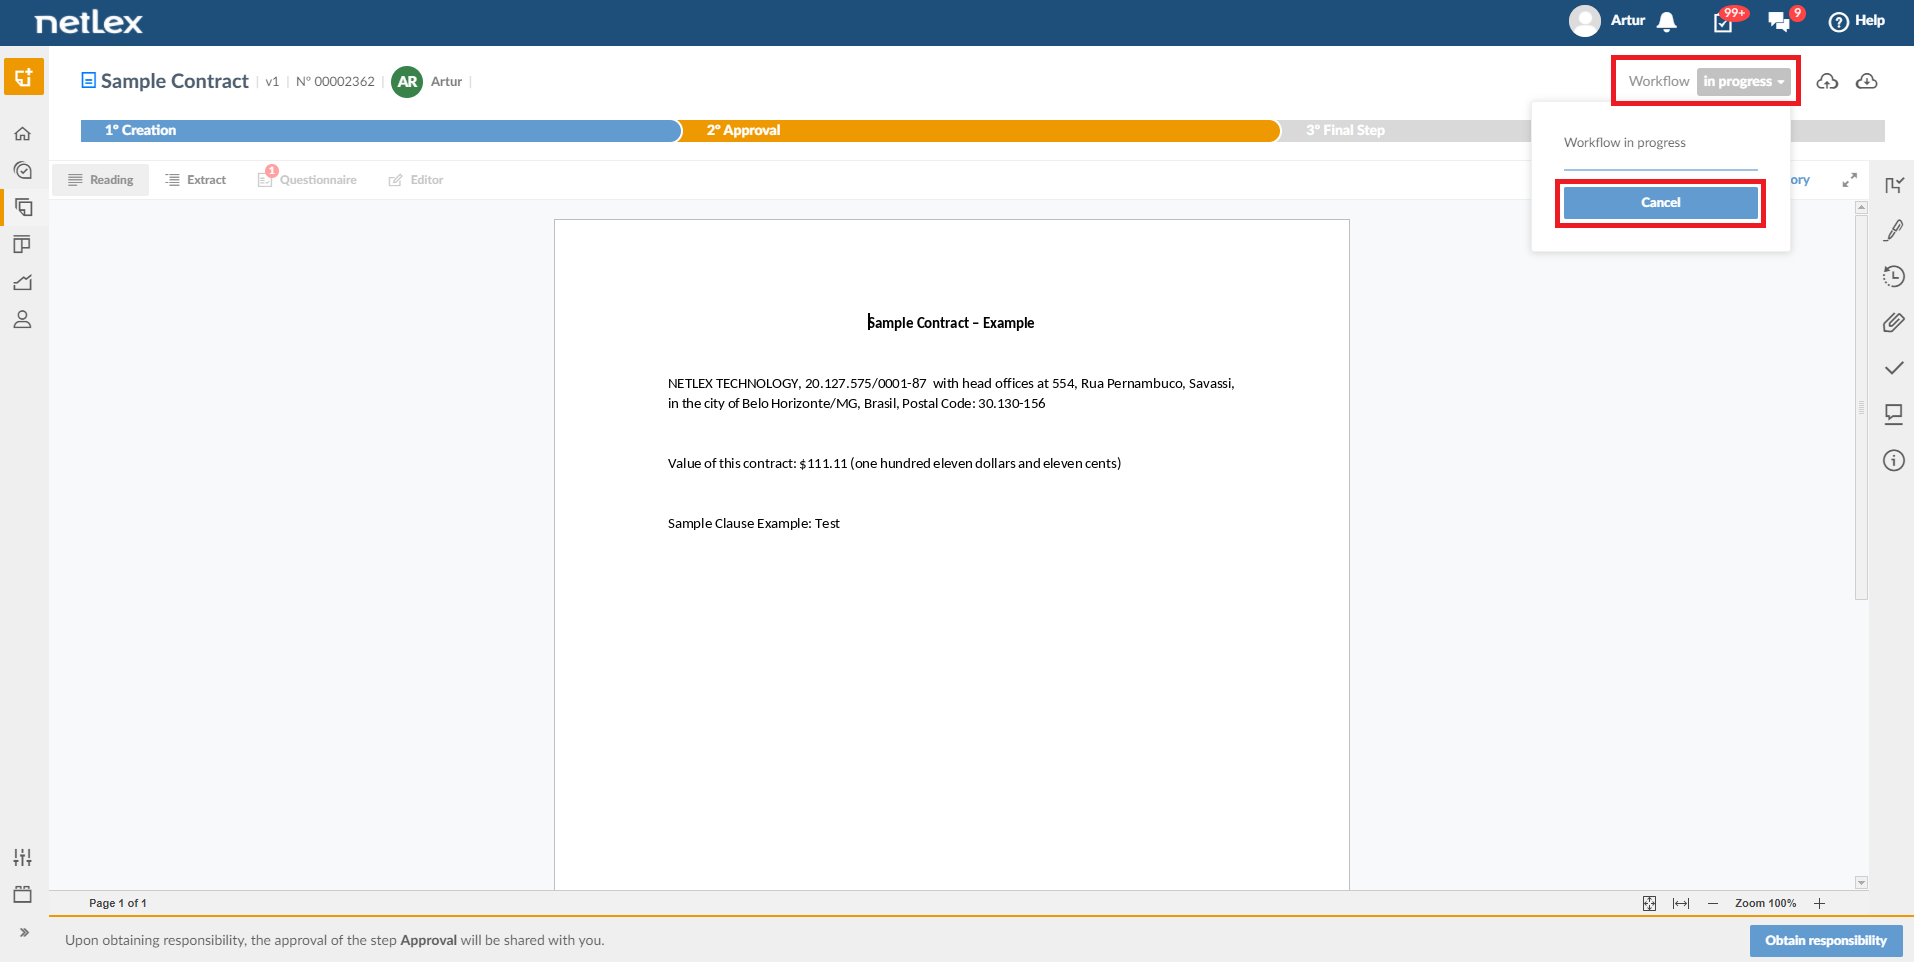
Task: Open the information icon in right panel
Action: pos(1893,460)
